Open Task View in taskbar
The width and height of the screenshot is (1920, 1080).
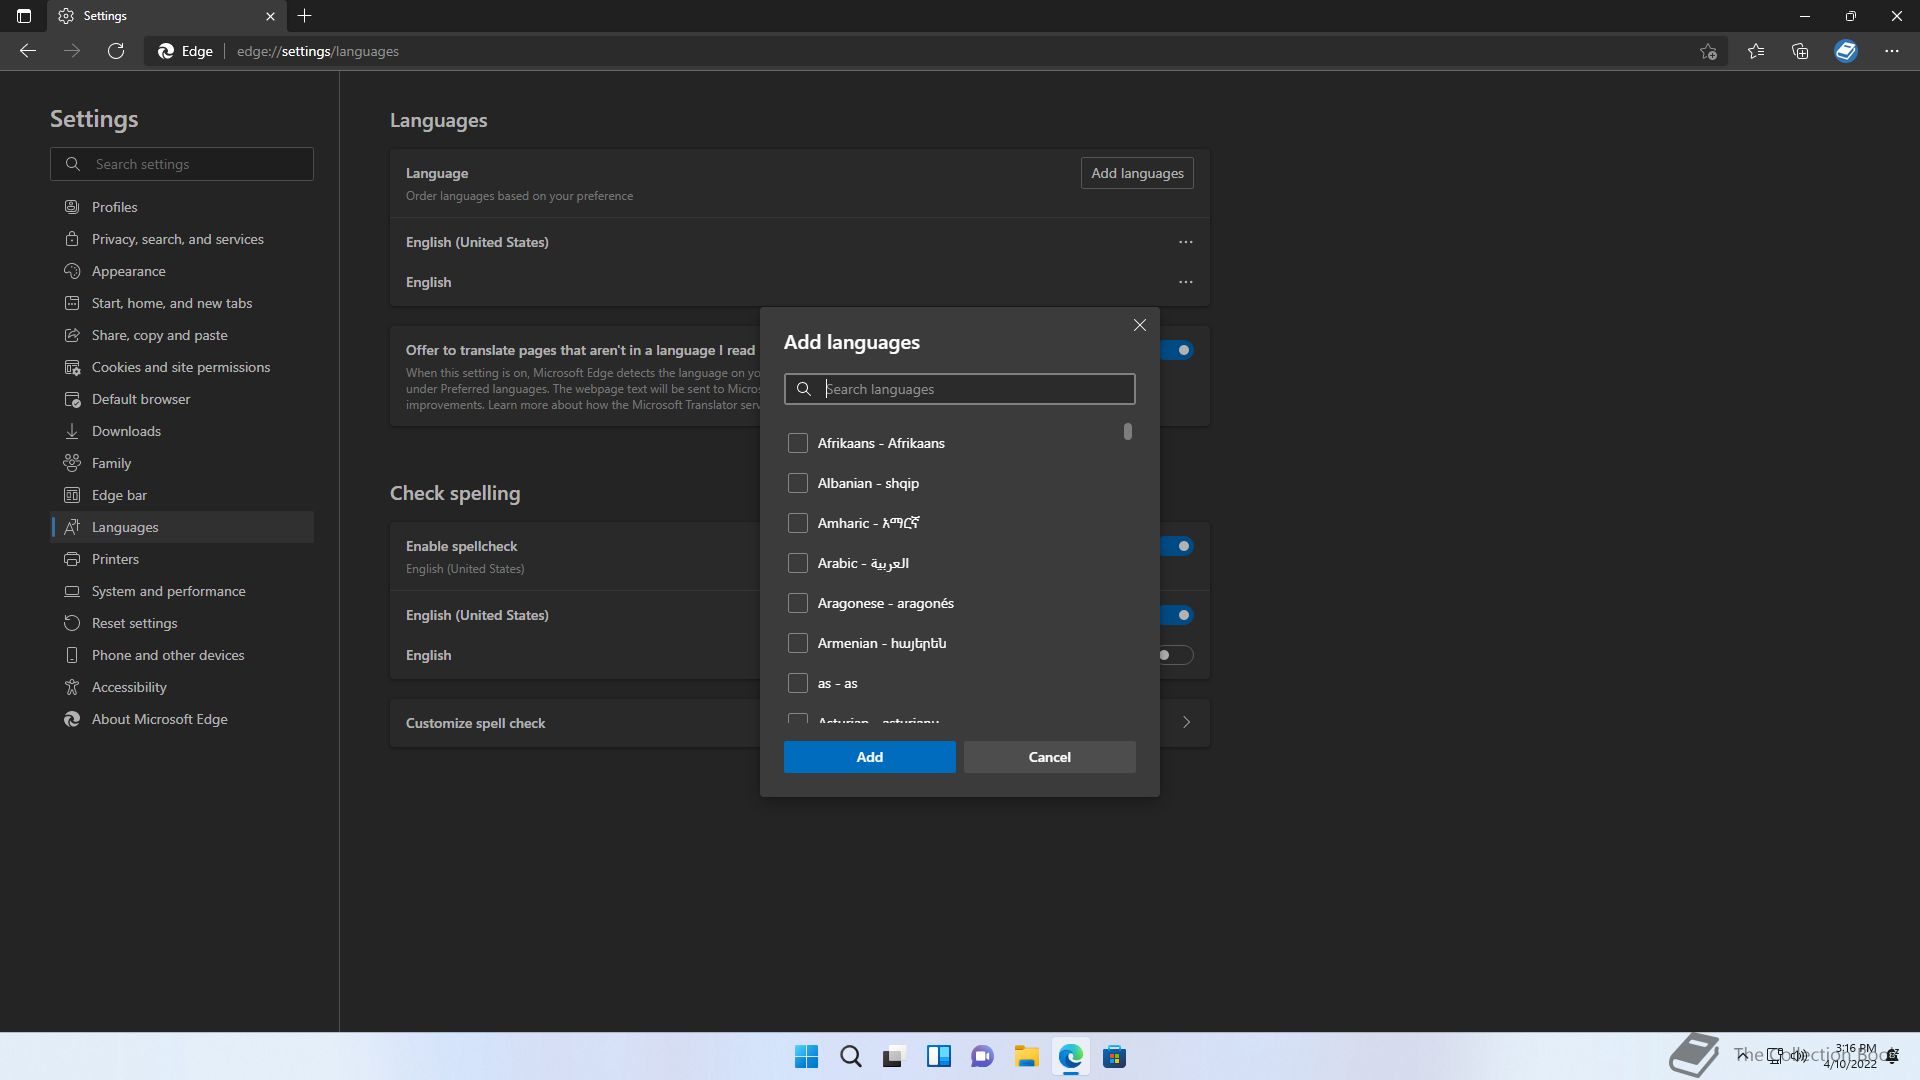(x=894, y=1057)
